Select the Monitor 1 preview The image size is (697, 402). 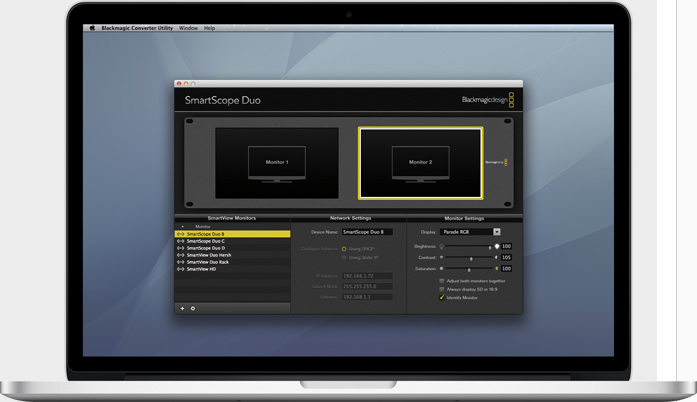277,163
